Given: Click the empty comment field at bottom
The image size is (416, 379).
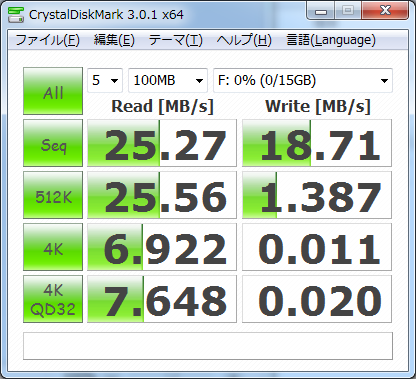Looking at the screenshot, I should (x=208, y=346).
